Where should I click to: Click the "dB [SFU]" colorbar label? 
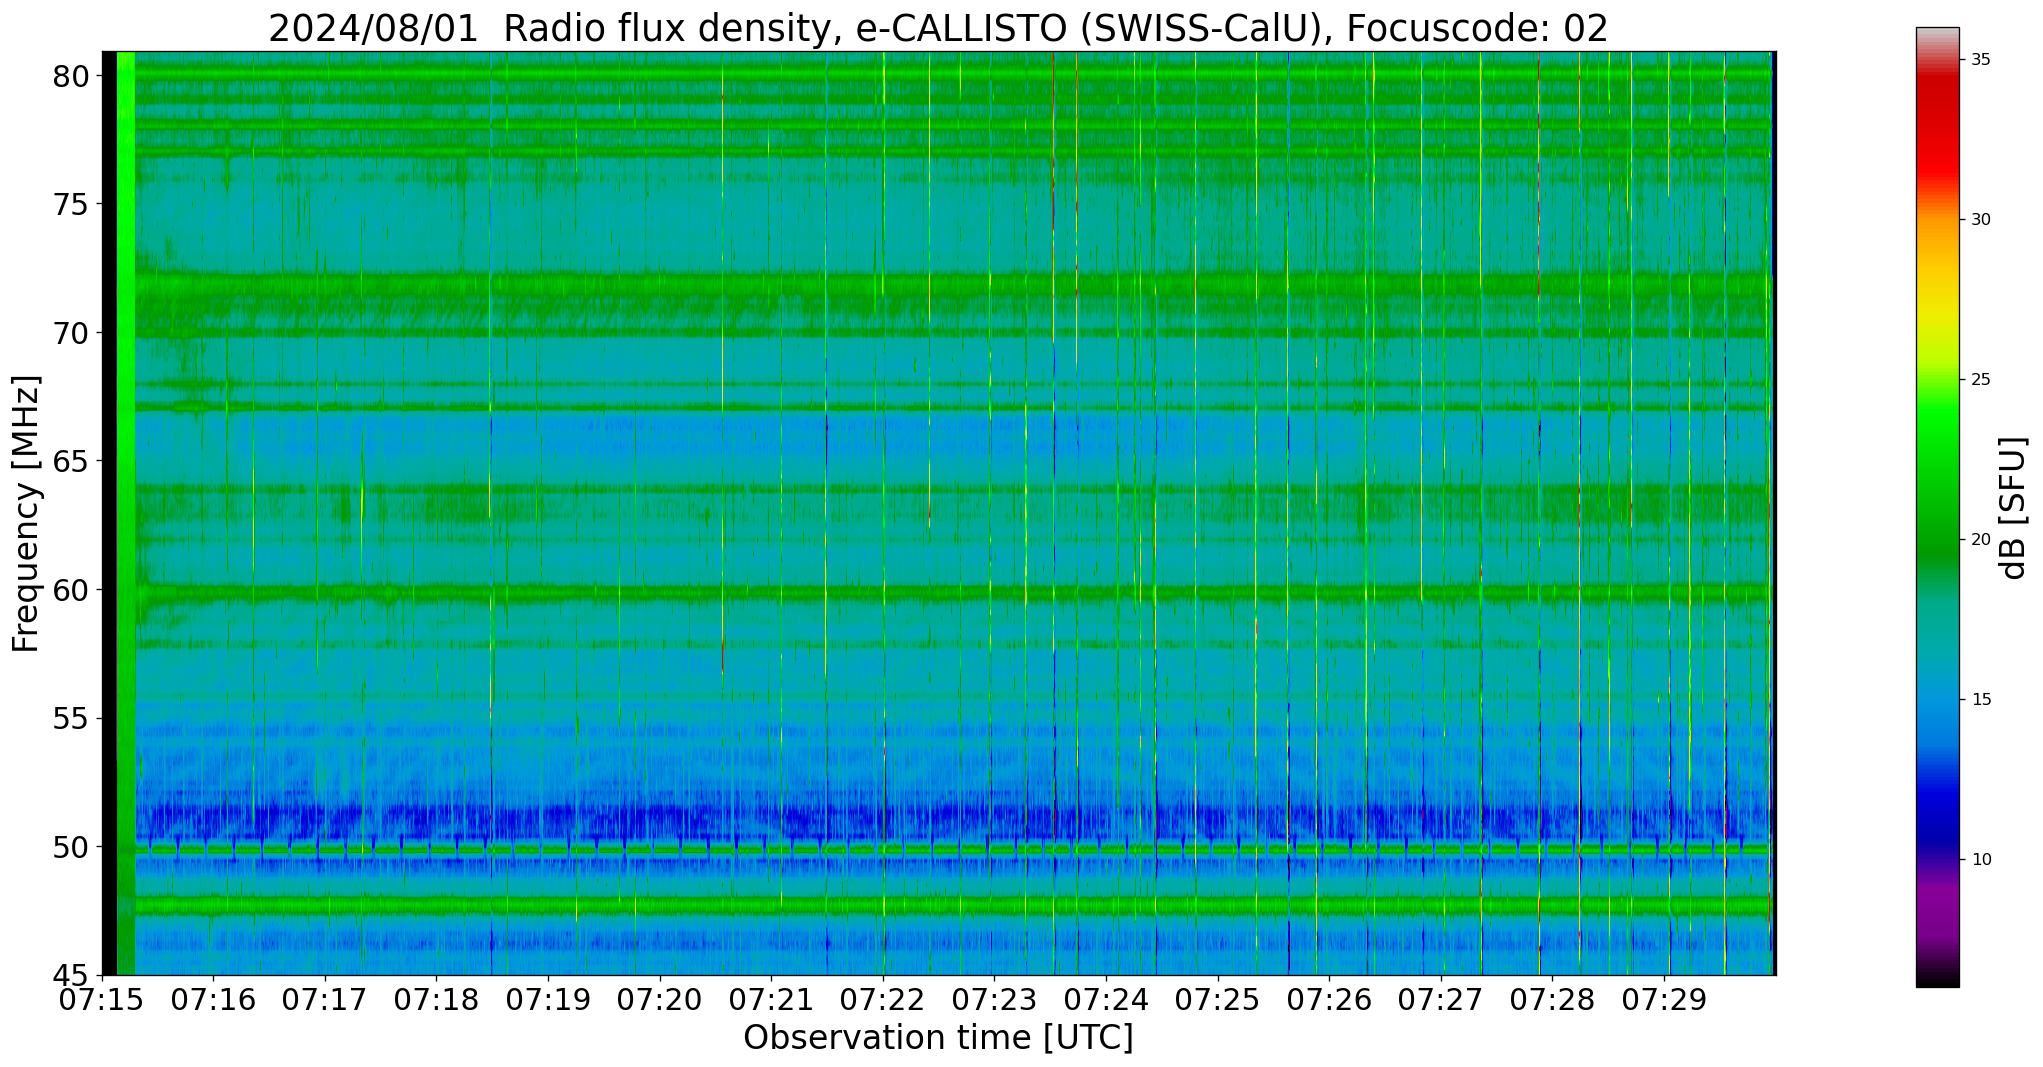pyautogui.click(x=2014, y=508)
